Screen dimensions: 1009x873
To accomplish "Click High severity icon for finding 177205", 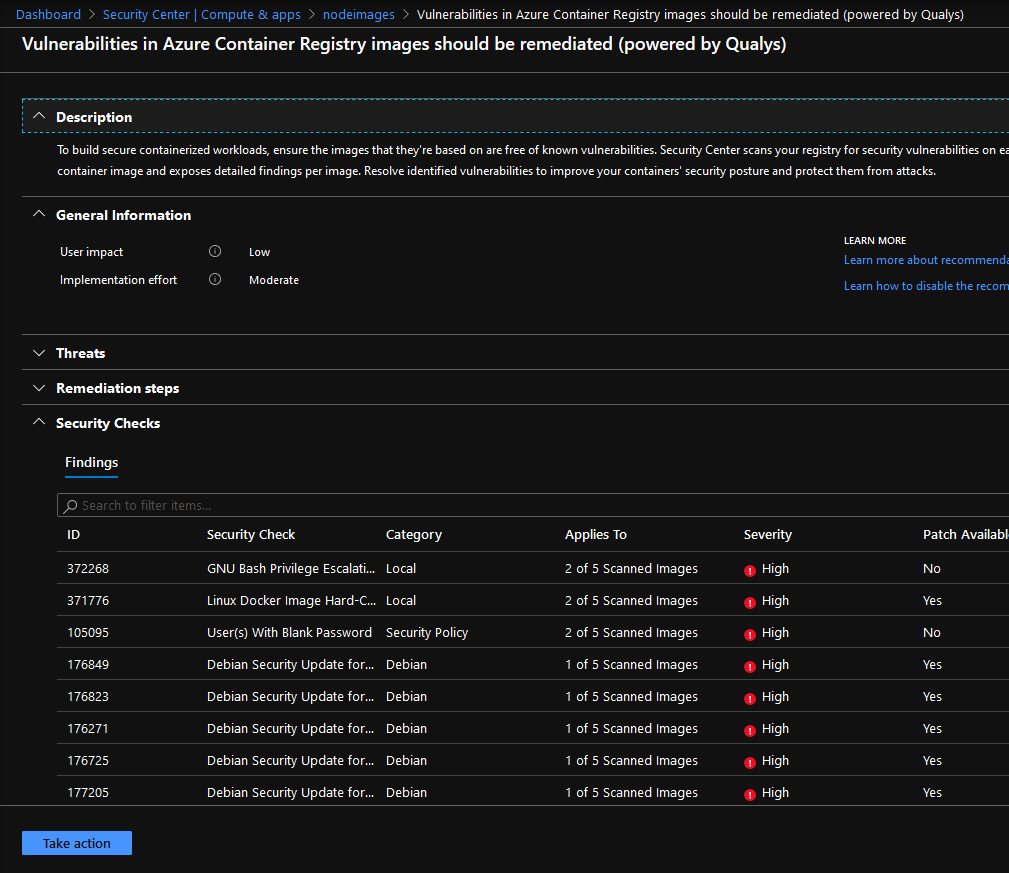I will coord(750,794).
